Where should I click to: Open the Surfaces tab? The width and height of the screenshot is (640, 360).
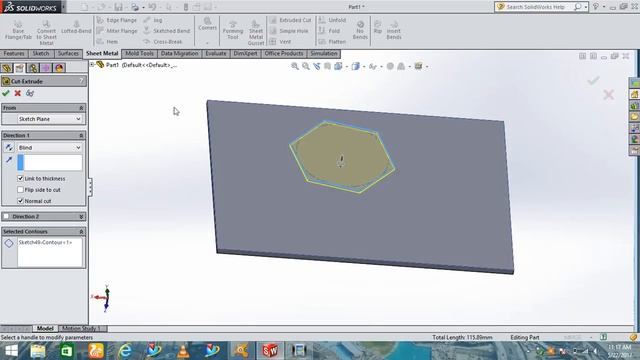click(68, 53)
